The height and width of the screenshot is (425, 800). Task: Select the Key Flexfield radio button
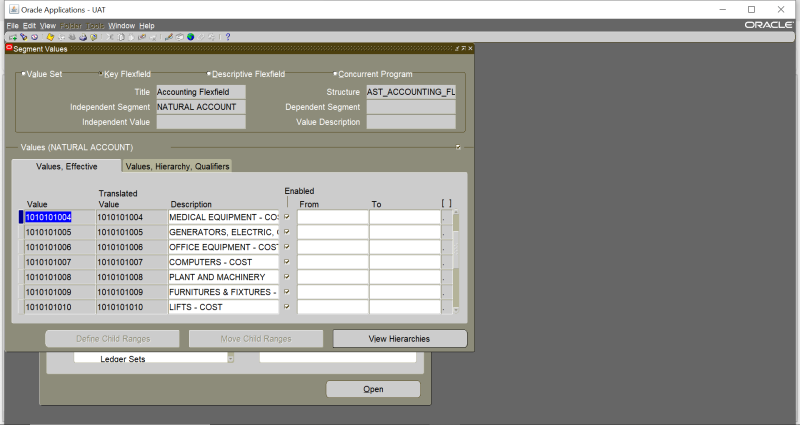[101, 74]
